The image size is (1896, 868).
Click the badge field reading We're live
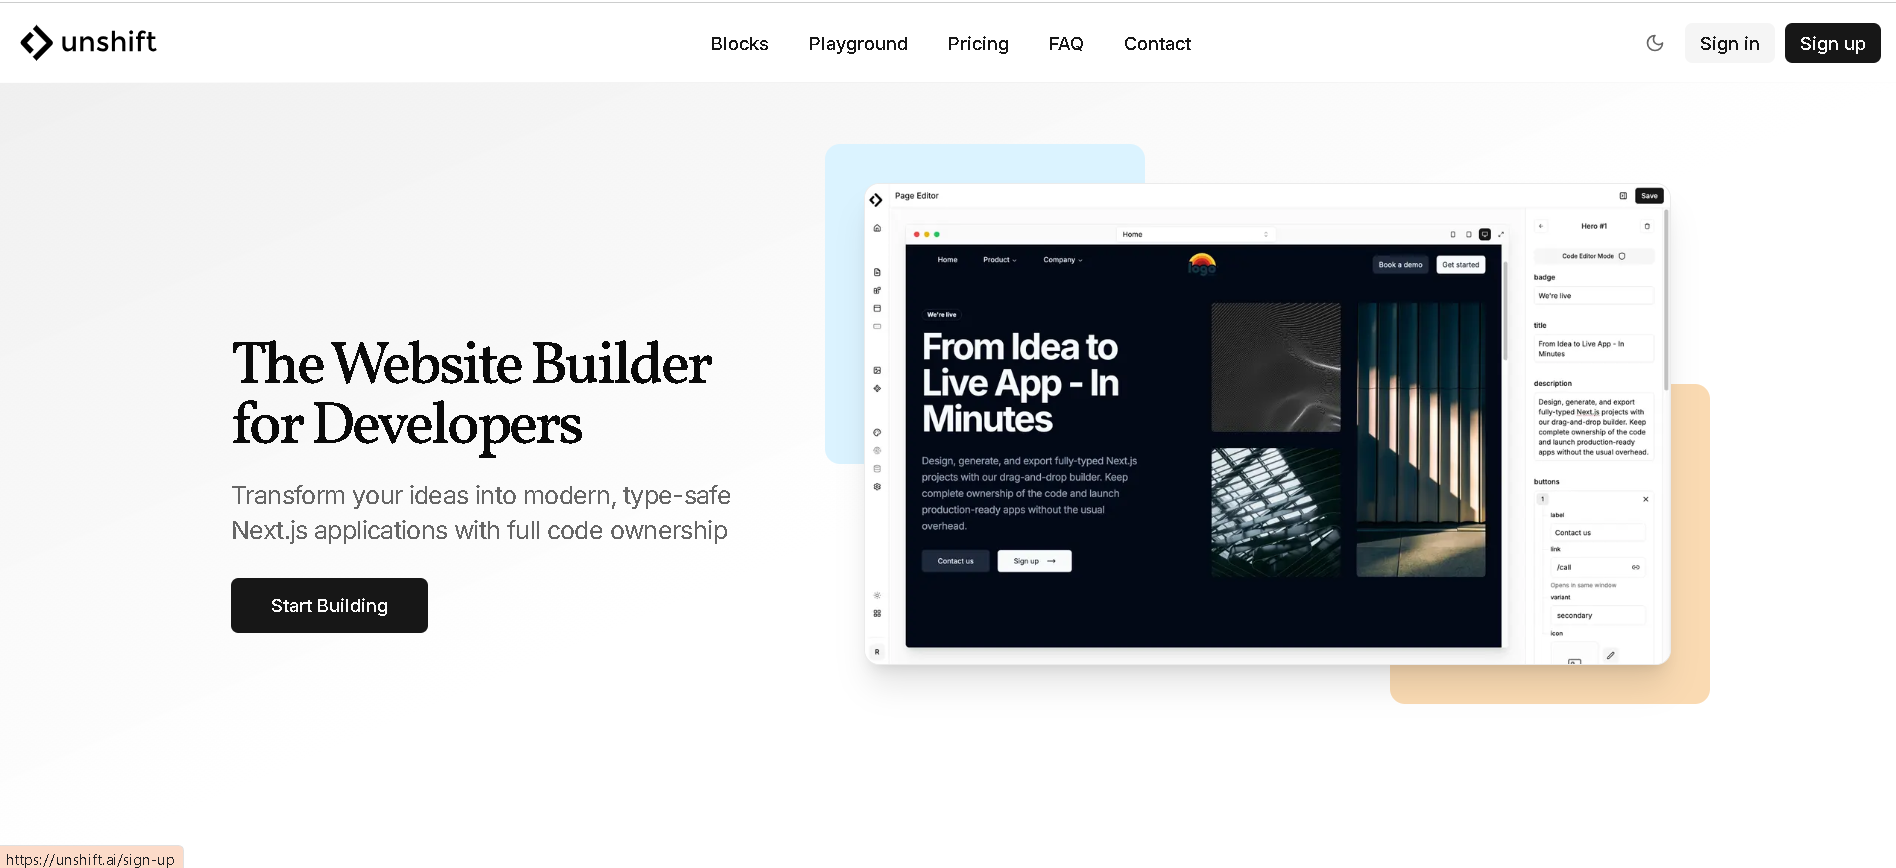coord(1593,296)
